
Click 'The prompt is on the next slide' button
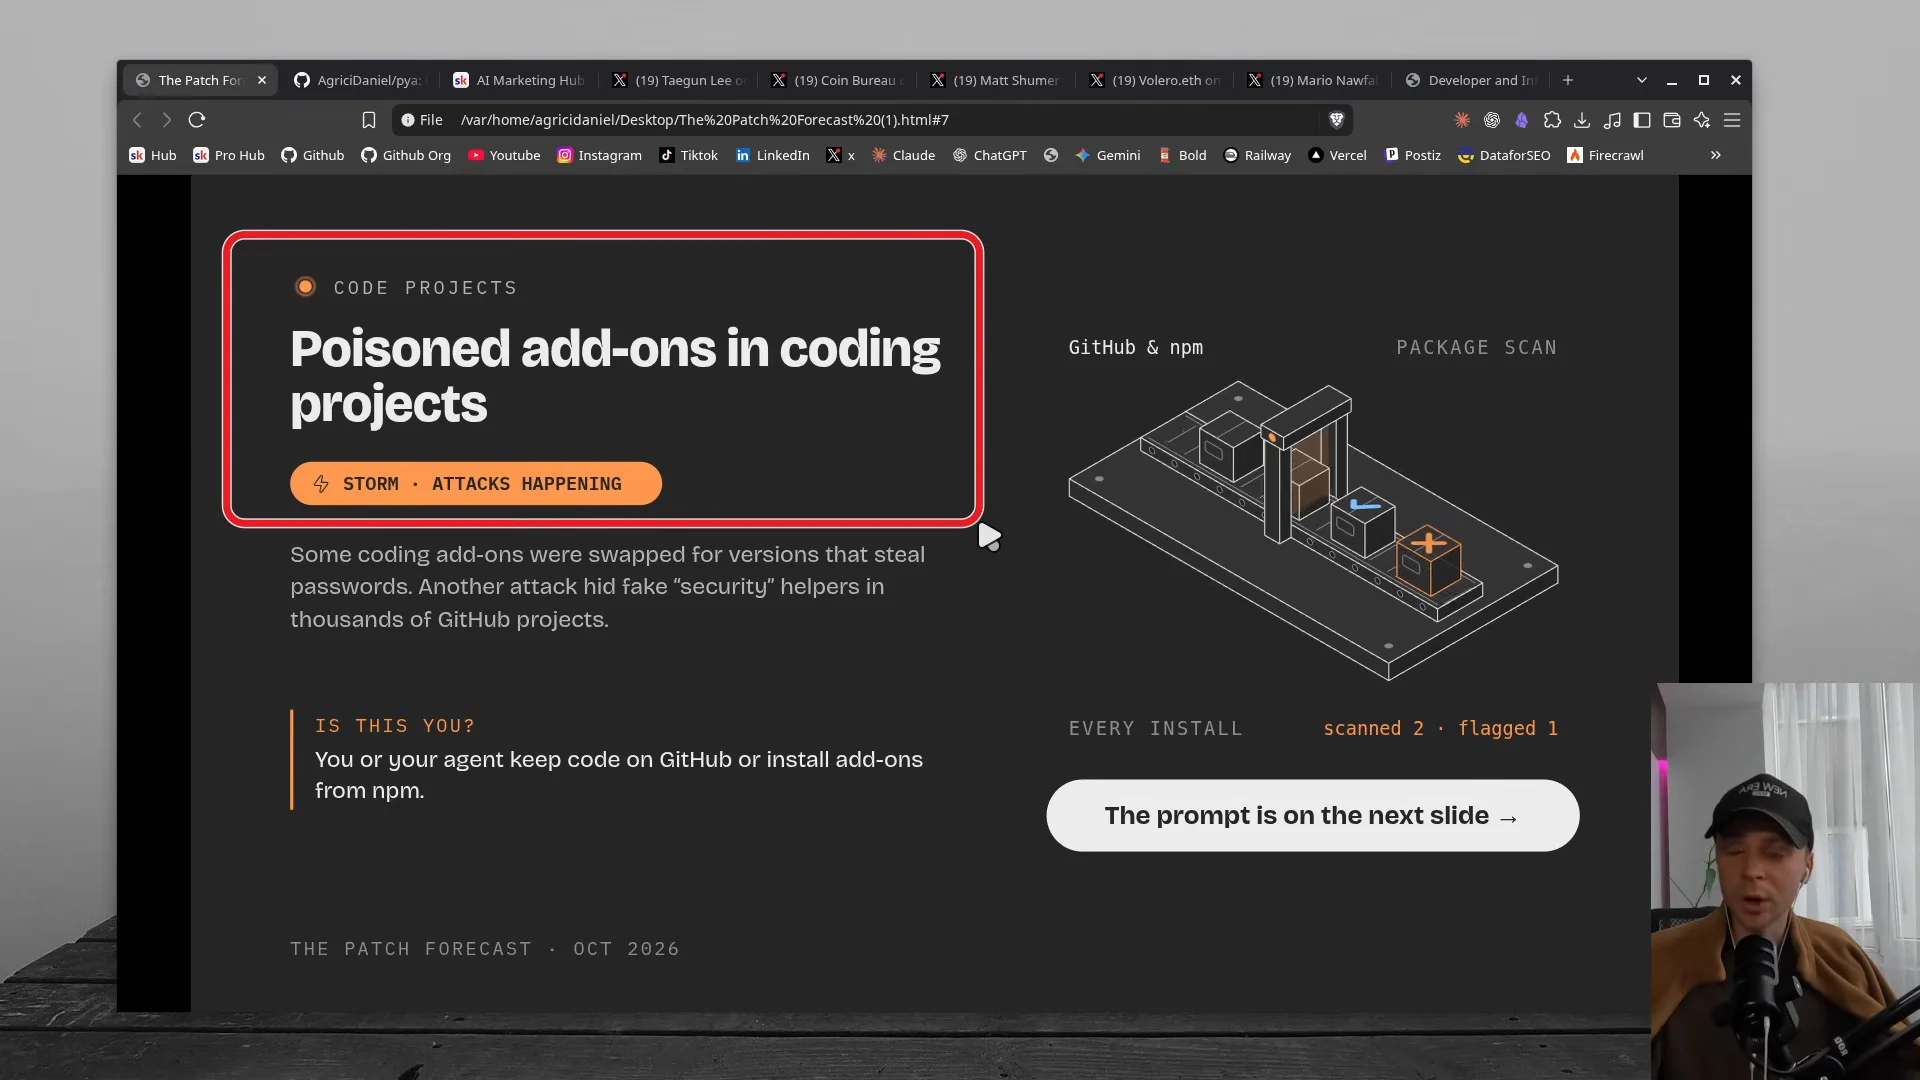(x=1312, y=816)
